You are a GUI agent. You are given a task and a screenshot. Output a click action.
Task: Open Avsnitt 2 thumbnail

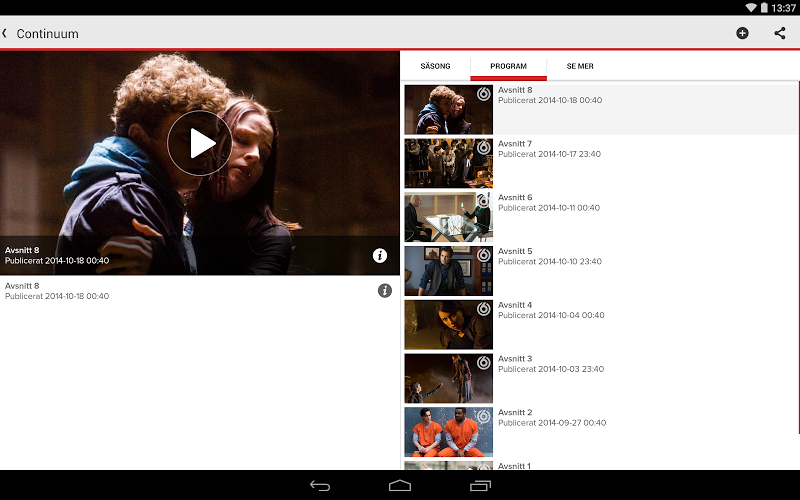[x=448, y=432]
